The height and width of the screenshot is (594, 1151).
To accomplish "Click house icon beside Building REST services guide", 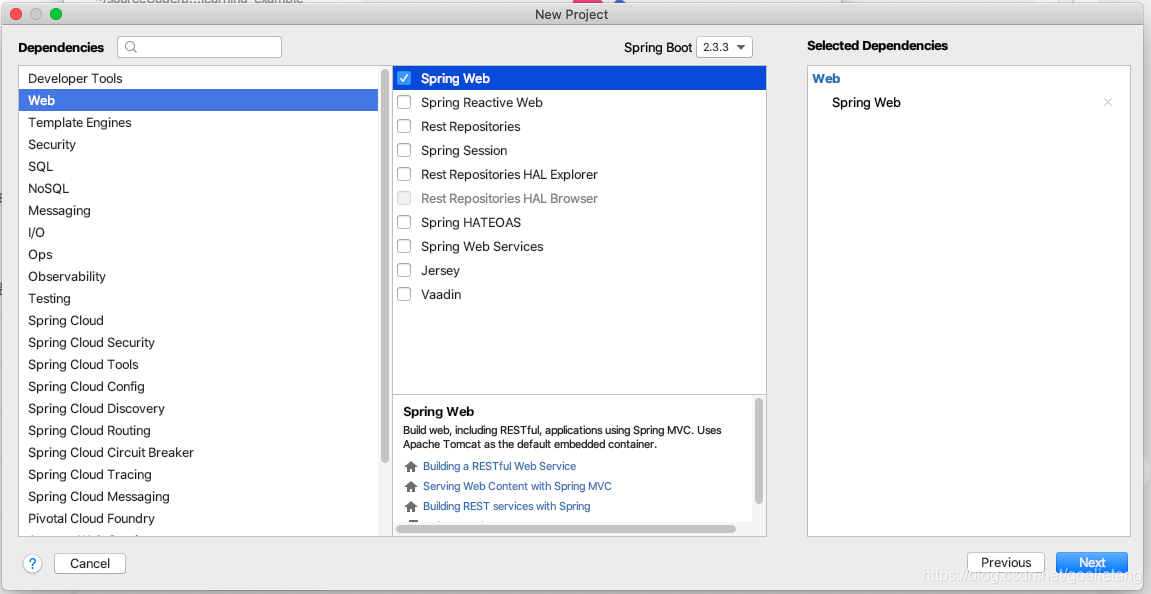I will (x=410, y=506).
